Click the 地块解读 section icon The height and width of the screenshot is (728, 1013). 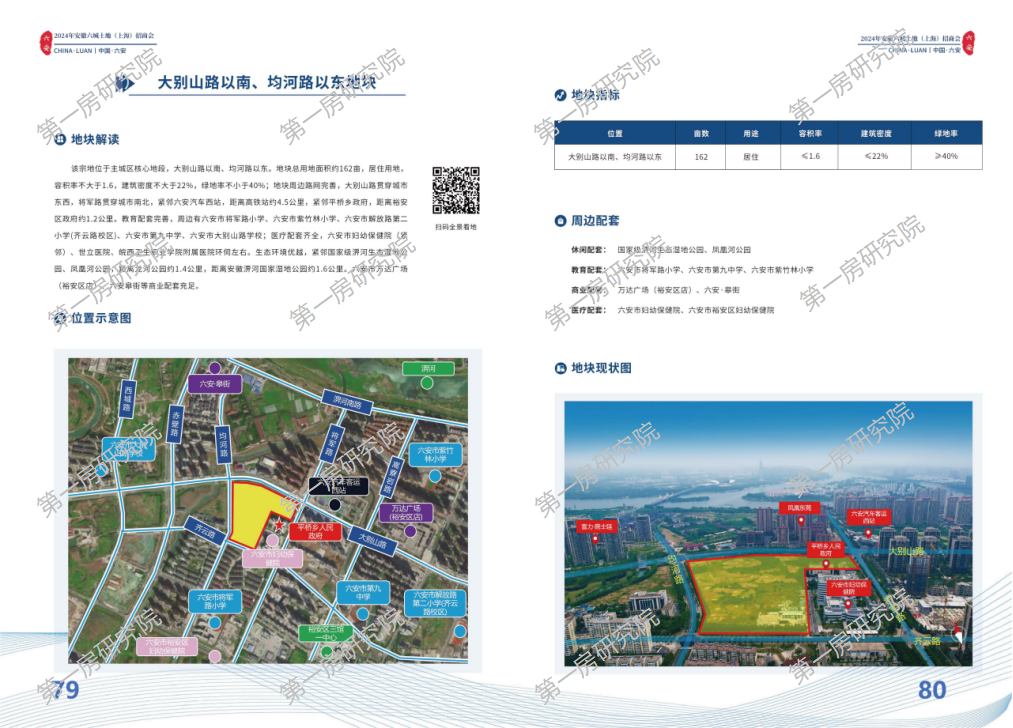60,140
